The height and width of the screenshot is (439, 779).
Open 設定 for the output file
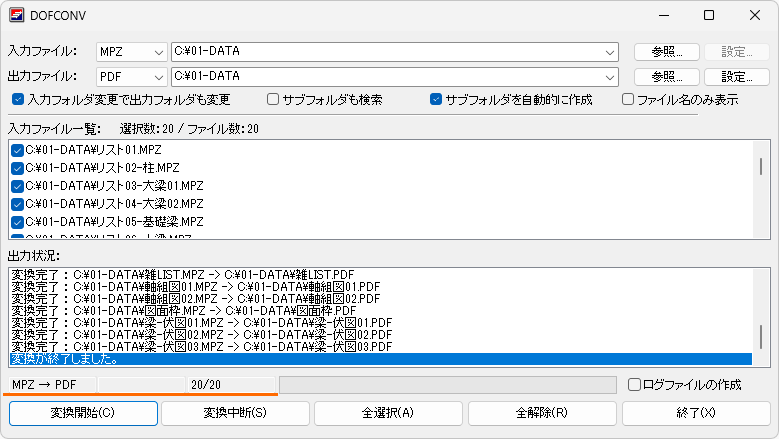(x=737, y=76)
